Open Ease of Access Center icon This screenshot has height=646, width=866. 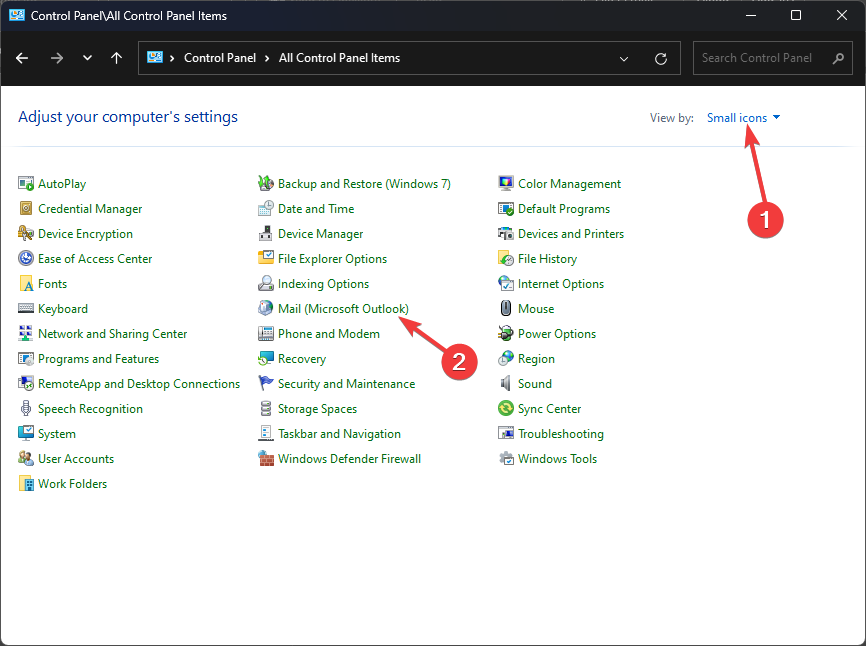26,258
